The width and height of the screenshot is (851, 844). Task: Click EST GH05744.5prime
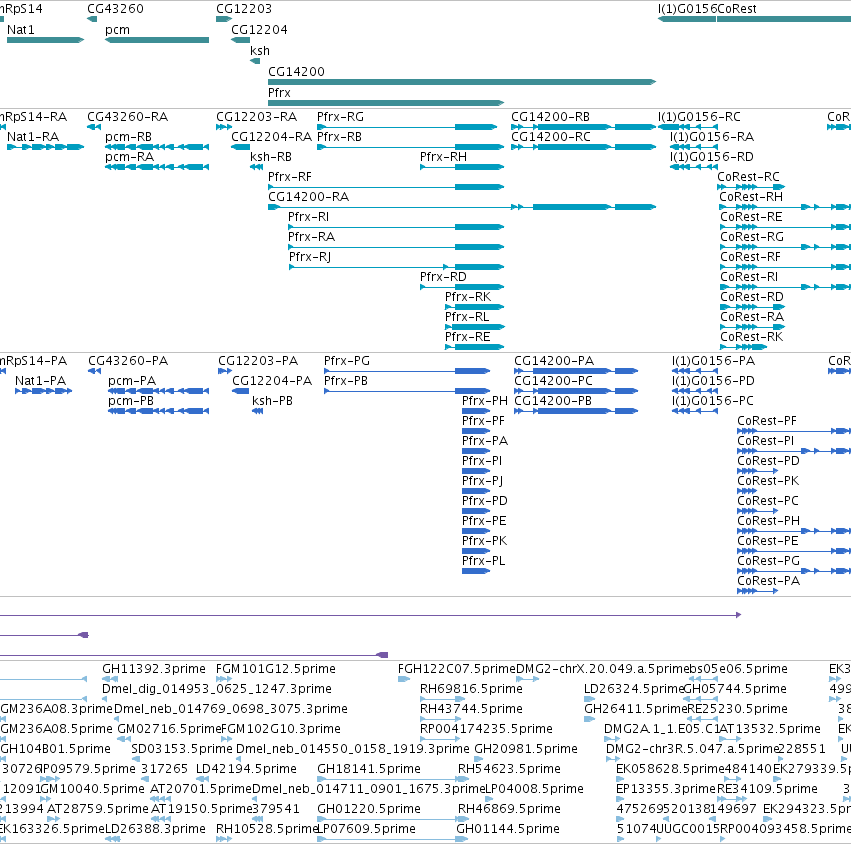(701, 699)
